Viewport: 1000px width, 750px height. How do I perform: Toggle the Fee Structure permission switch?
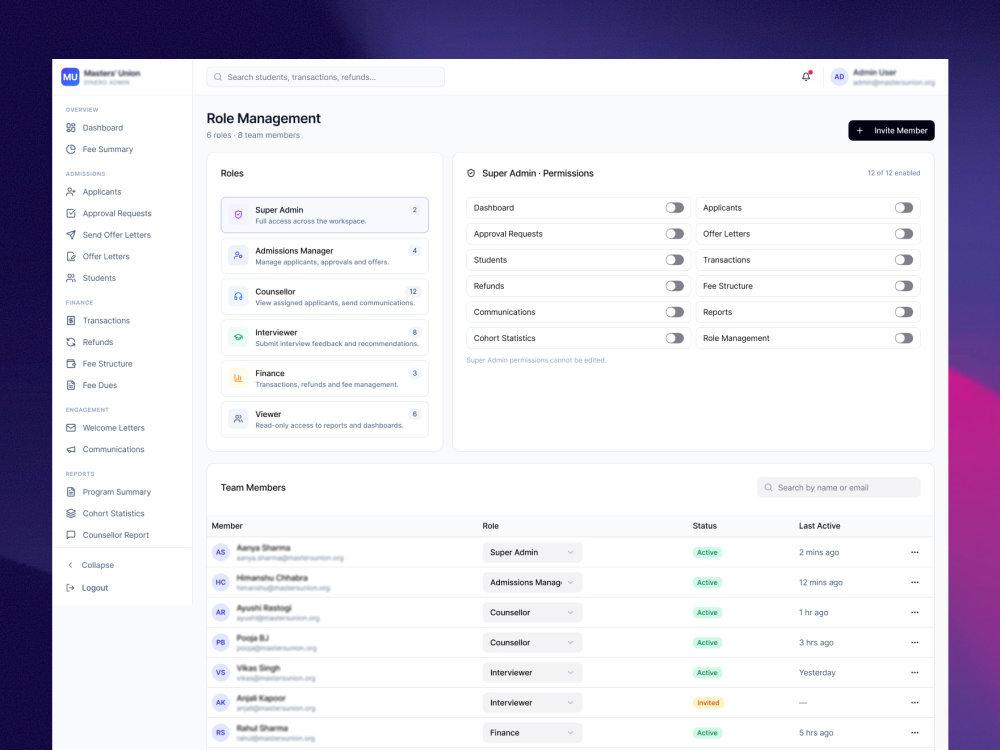[x=904, y=286]
